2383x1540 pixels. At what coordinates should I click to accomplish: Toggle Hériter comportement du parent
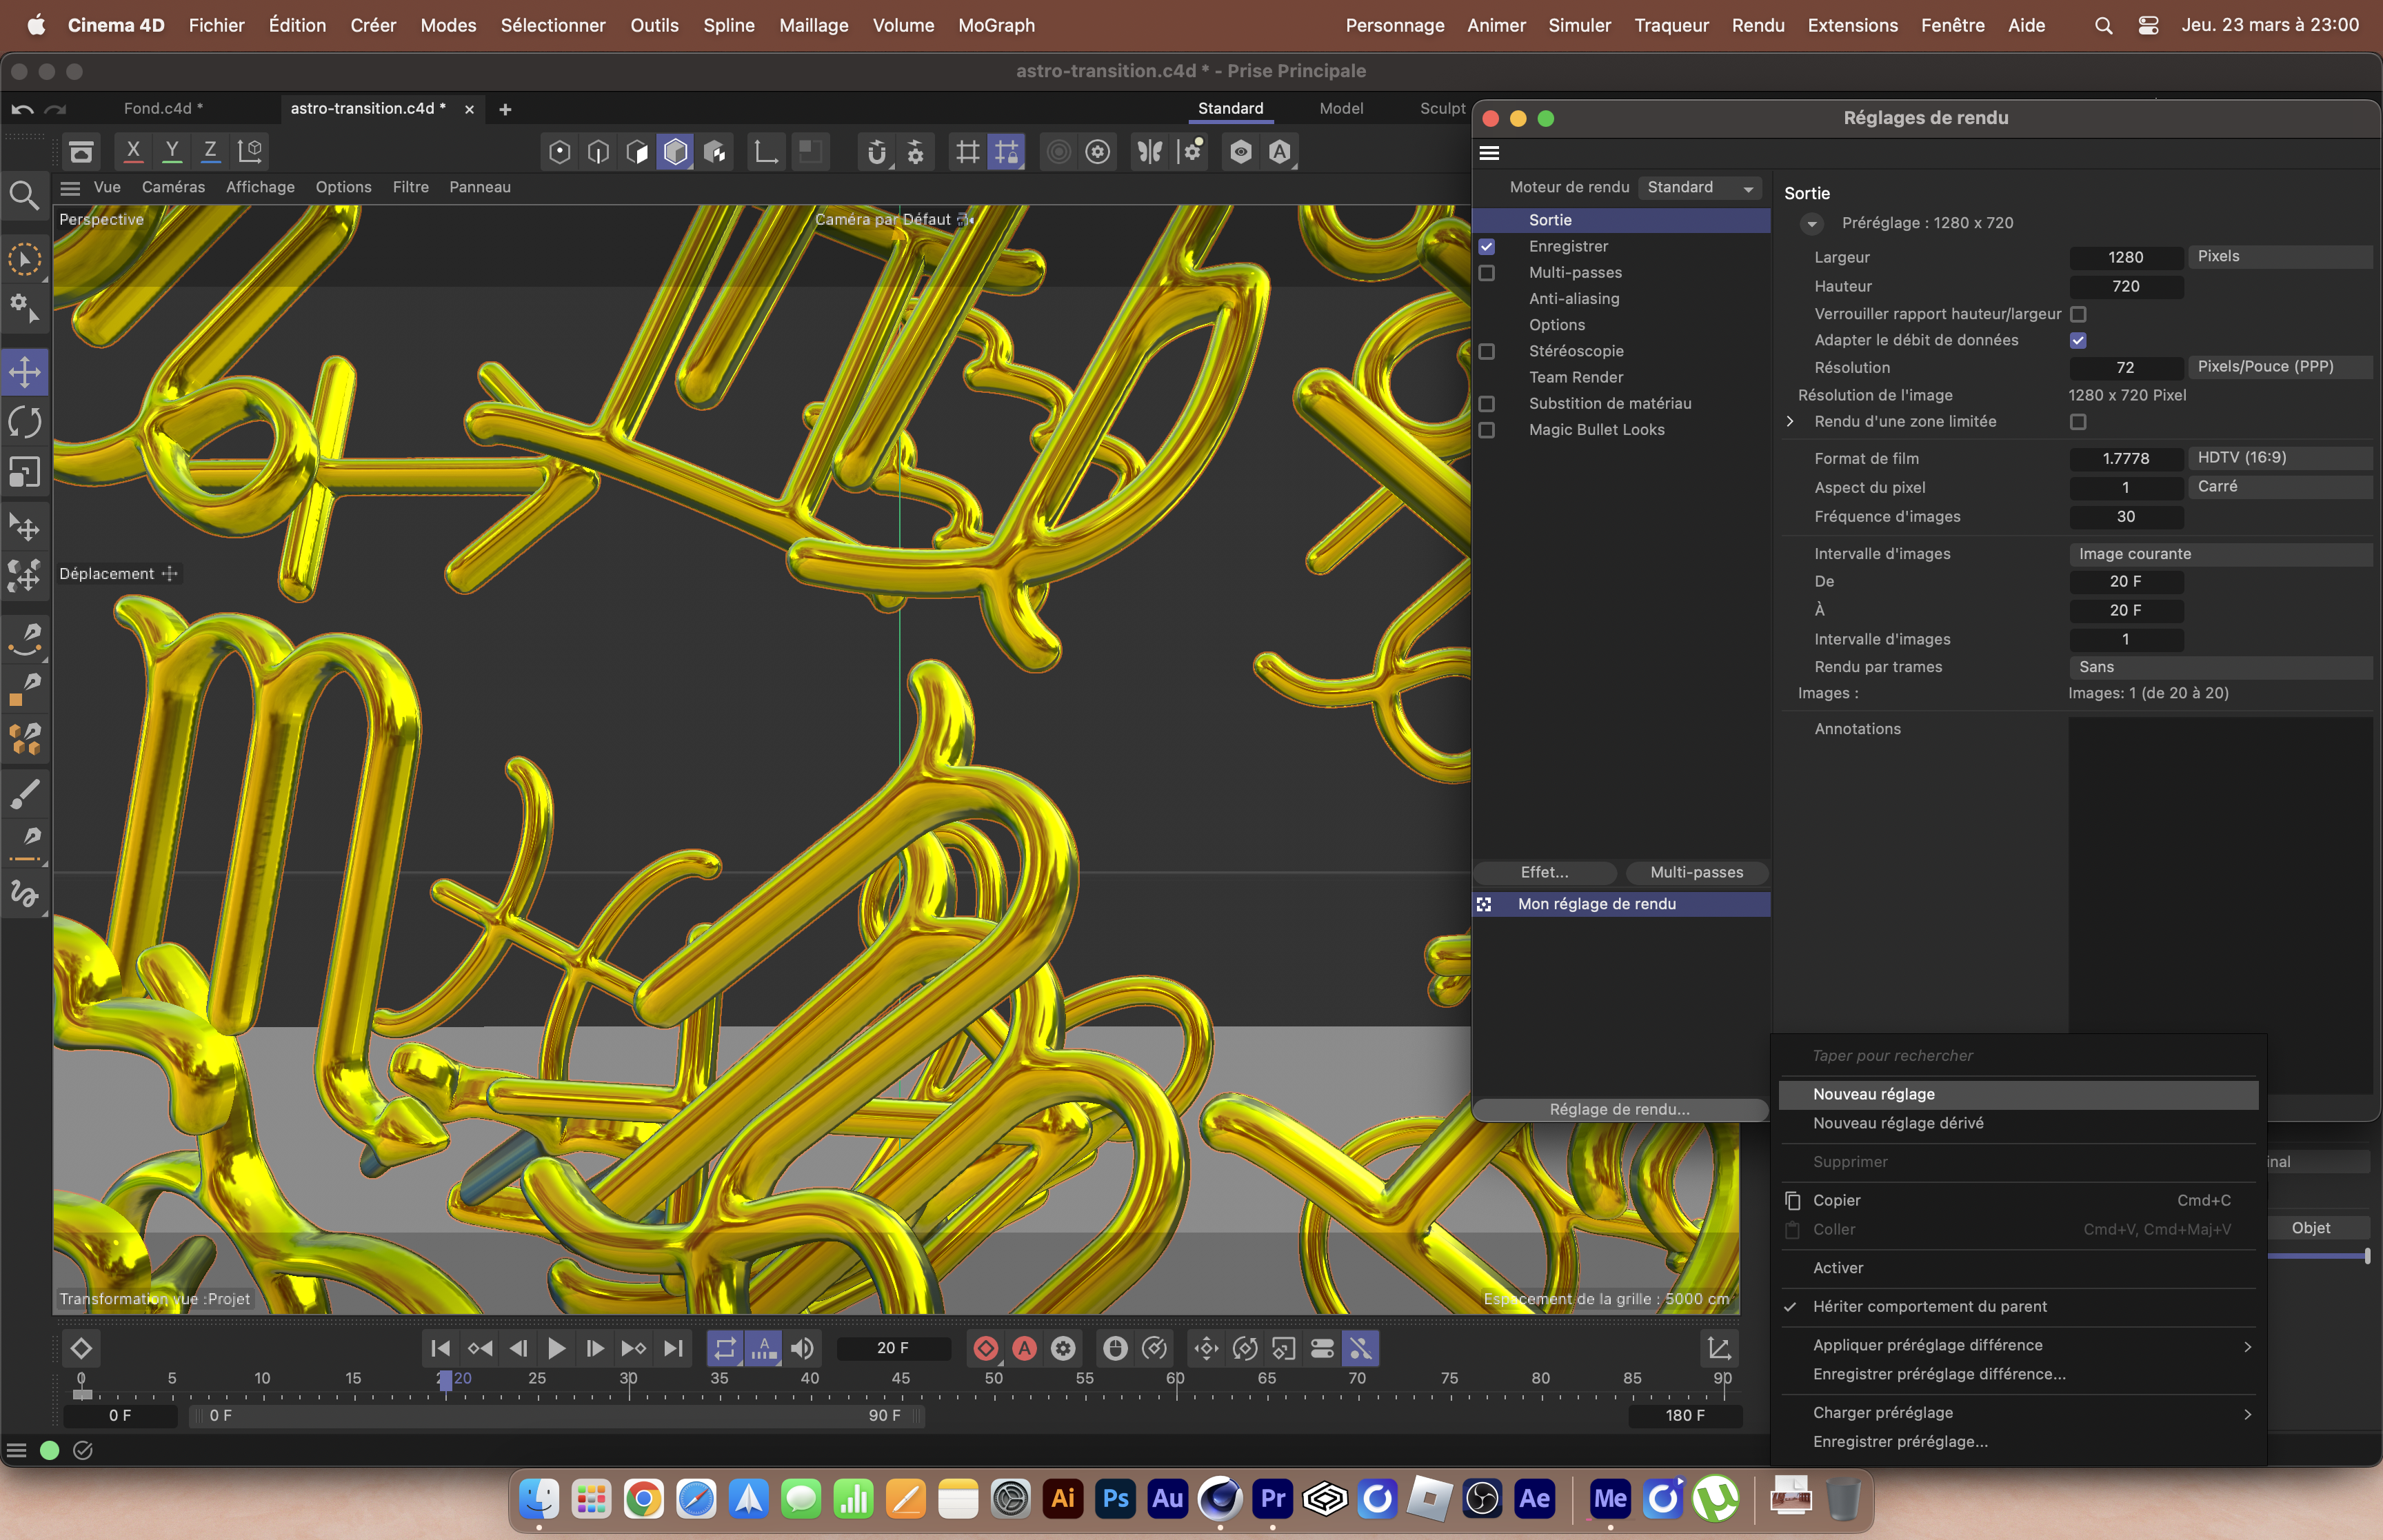1929,1306
